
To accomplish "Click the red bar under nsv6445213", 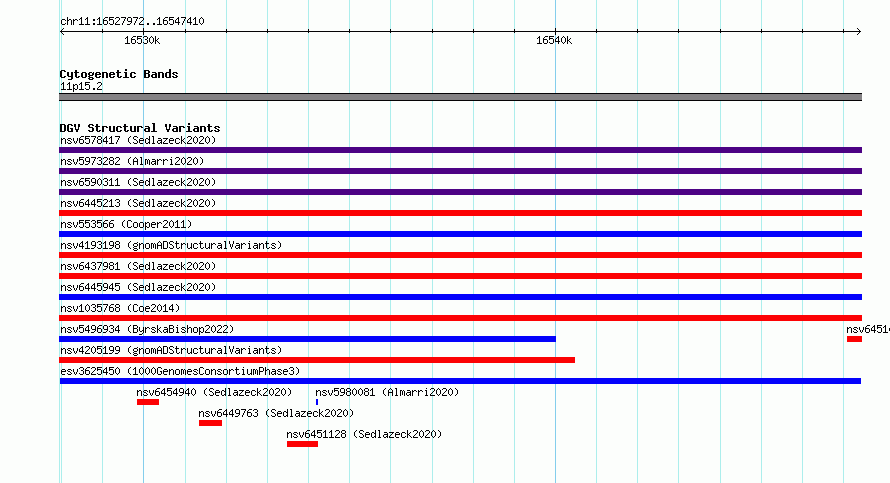I will click(460, 213).
